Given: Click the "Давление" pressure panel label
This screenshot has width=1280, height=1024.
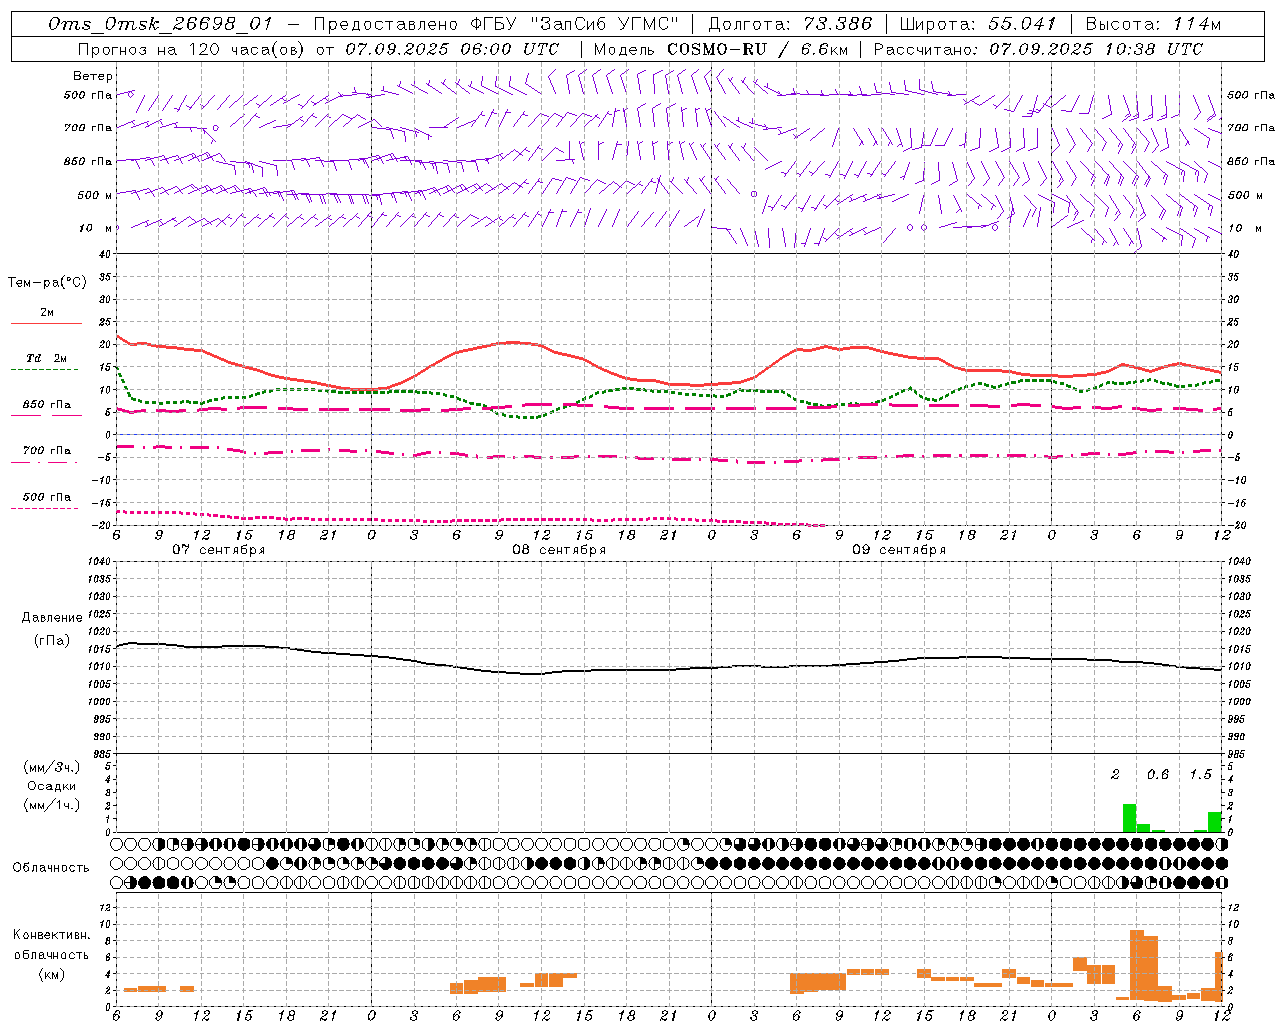Looking at the screenshot, I should pos(52,618).
